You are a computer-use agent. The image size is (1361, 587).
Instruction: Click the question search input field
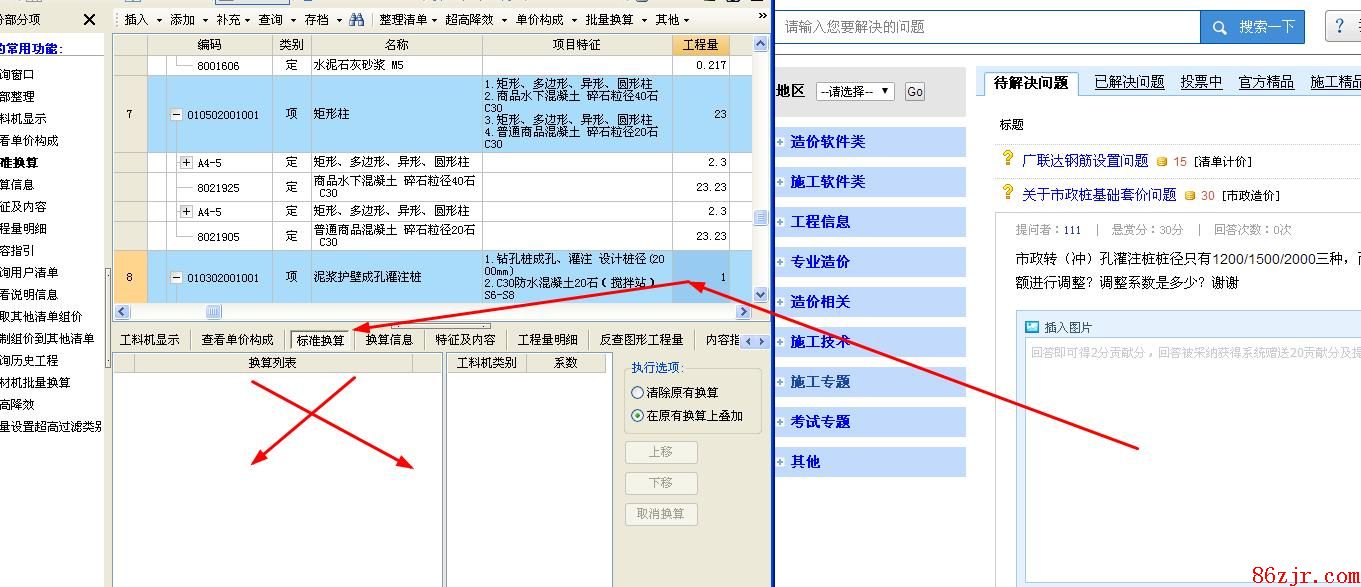coord(990,27)
